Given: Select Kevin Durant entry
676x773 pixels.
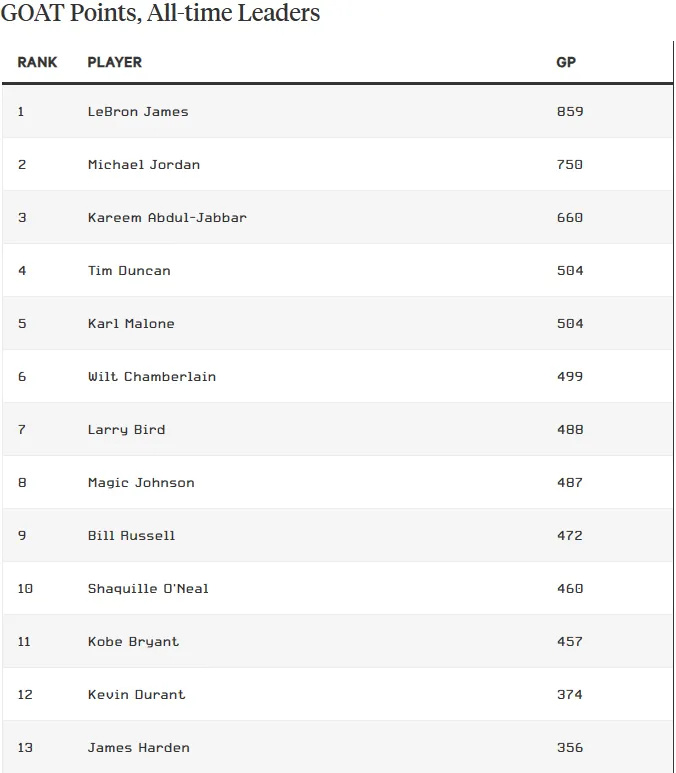Looking at the screenshot, I should pos(137,695).
